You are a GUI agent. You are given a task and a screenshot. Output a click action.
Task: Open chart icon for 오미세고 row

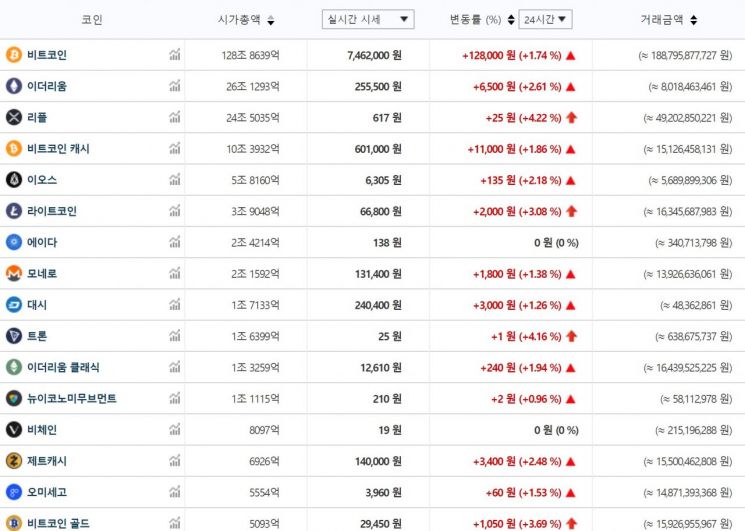[x=175, y=492]
